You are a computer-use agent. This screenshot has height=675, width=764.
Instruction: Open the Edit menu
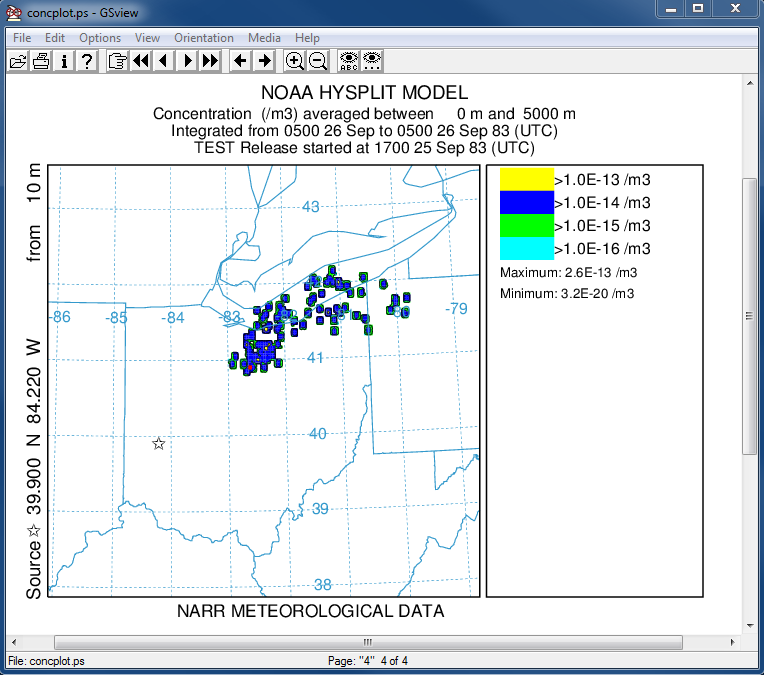(55, 38)
